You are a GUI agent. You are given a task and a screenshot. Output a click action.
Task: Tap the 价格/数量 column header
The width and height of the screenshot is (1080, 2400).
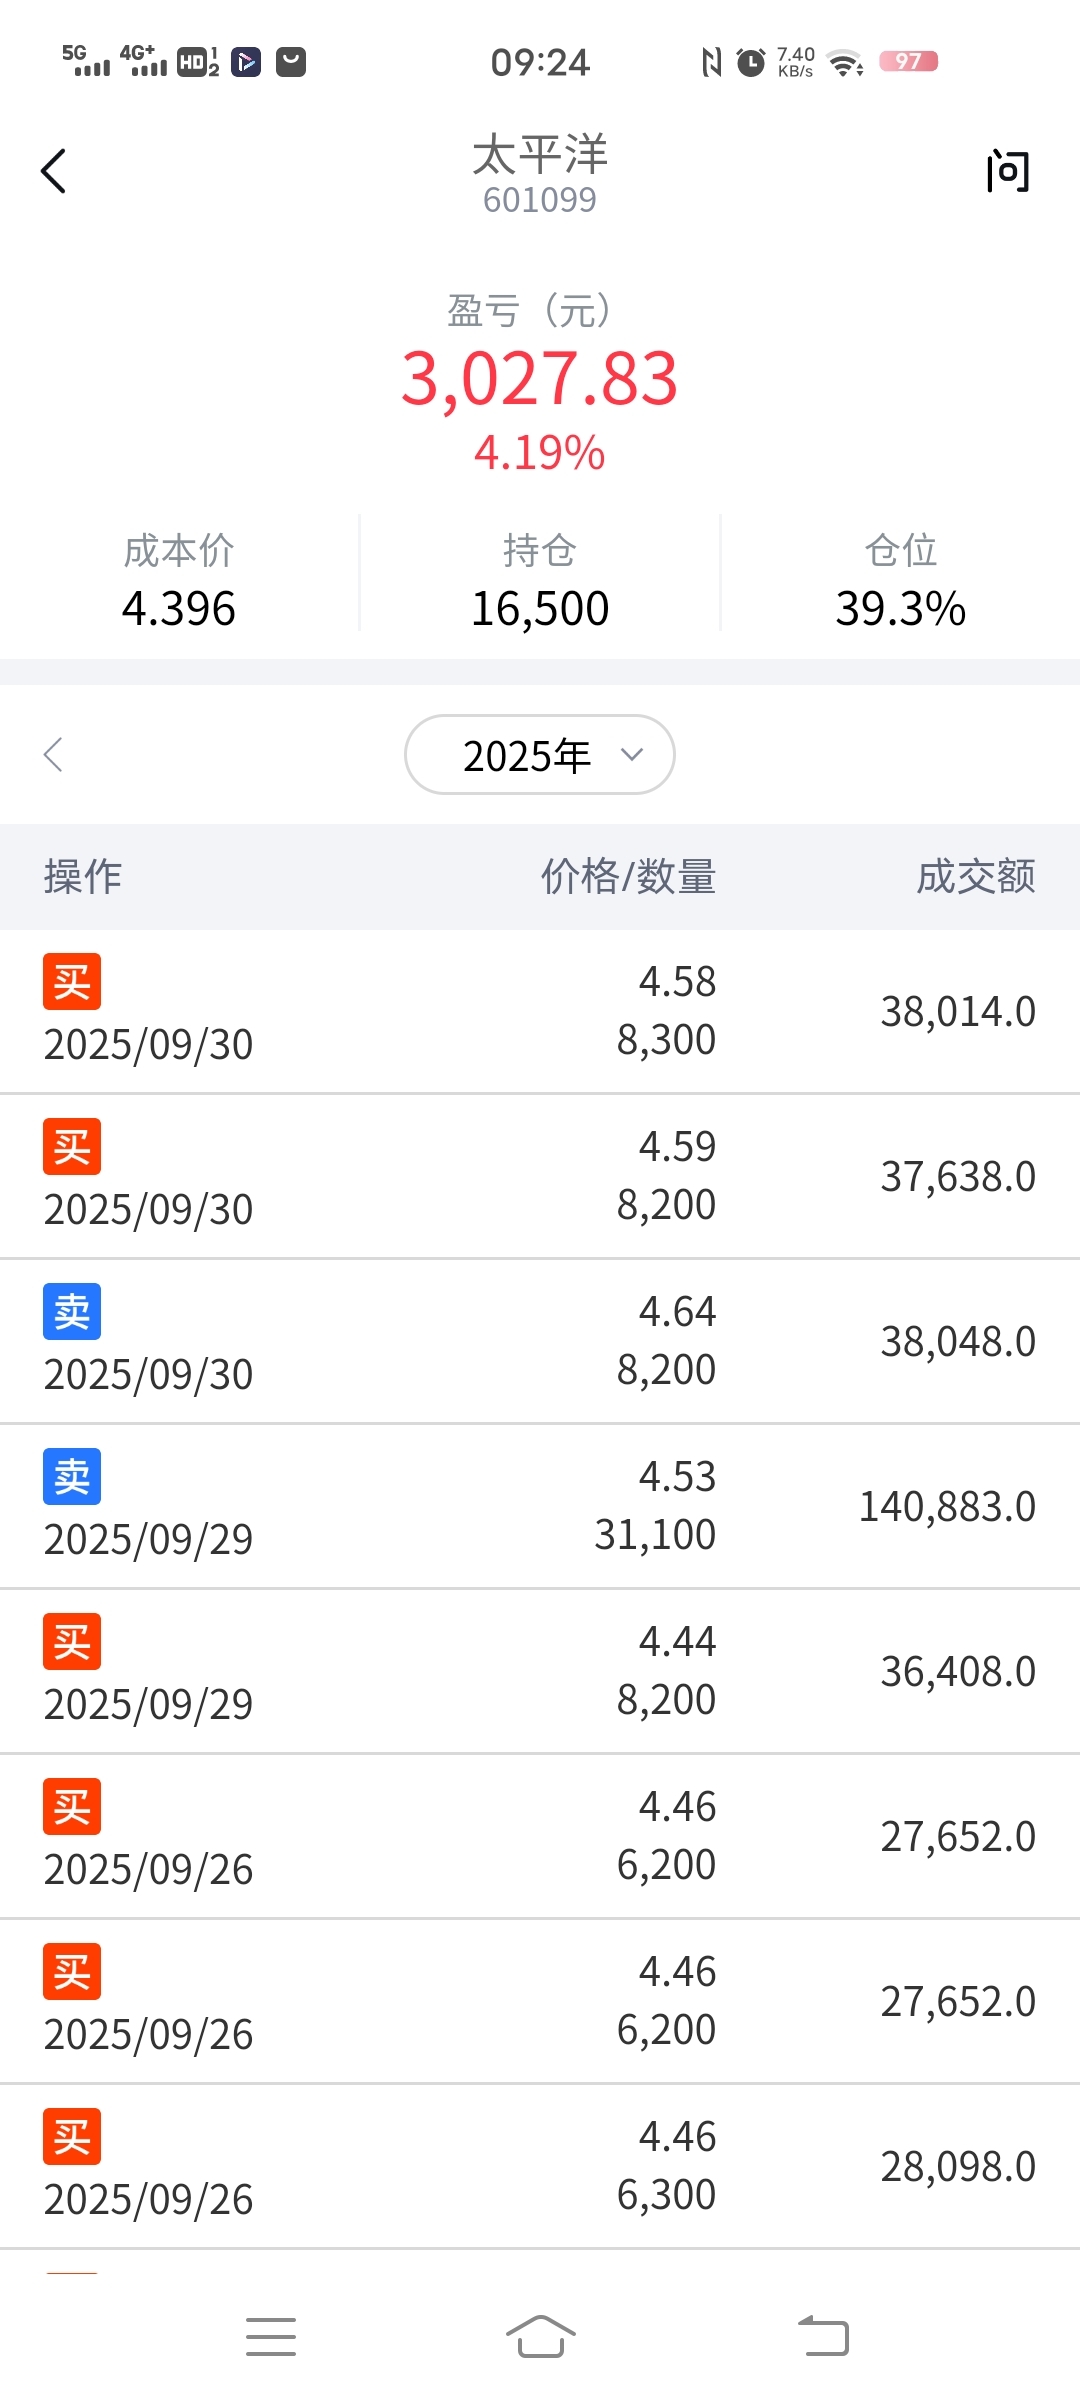point(628,877)
